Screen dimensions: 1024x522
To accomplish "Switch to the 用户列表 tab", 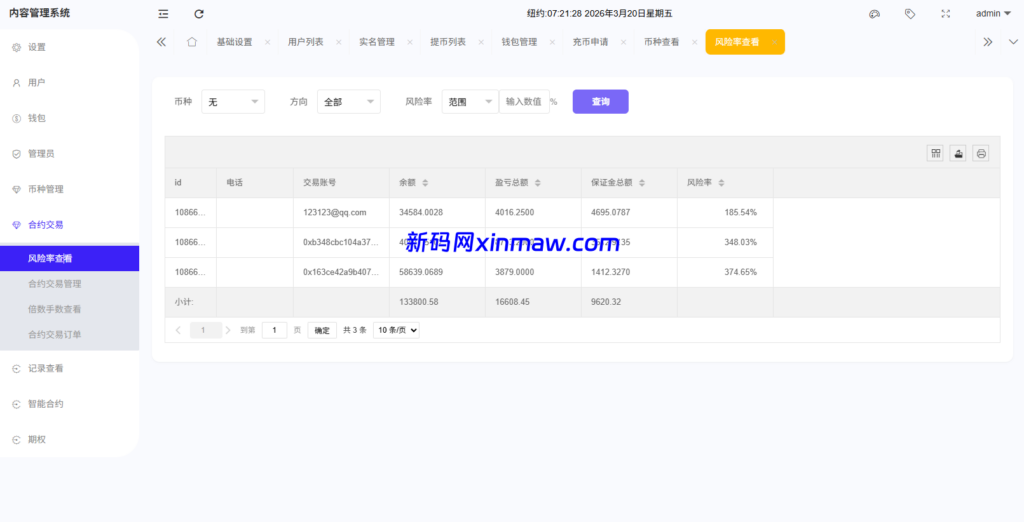I will point(306,42).
